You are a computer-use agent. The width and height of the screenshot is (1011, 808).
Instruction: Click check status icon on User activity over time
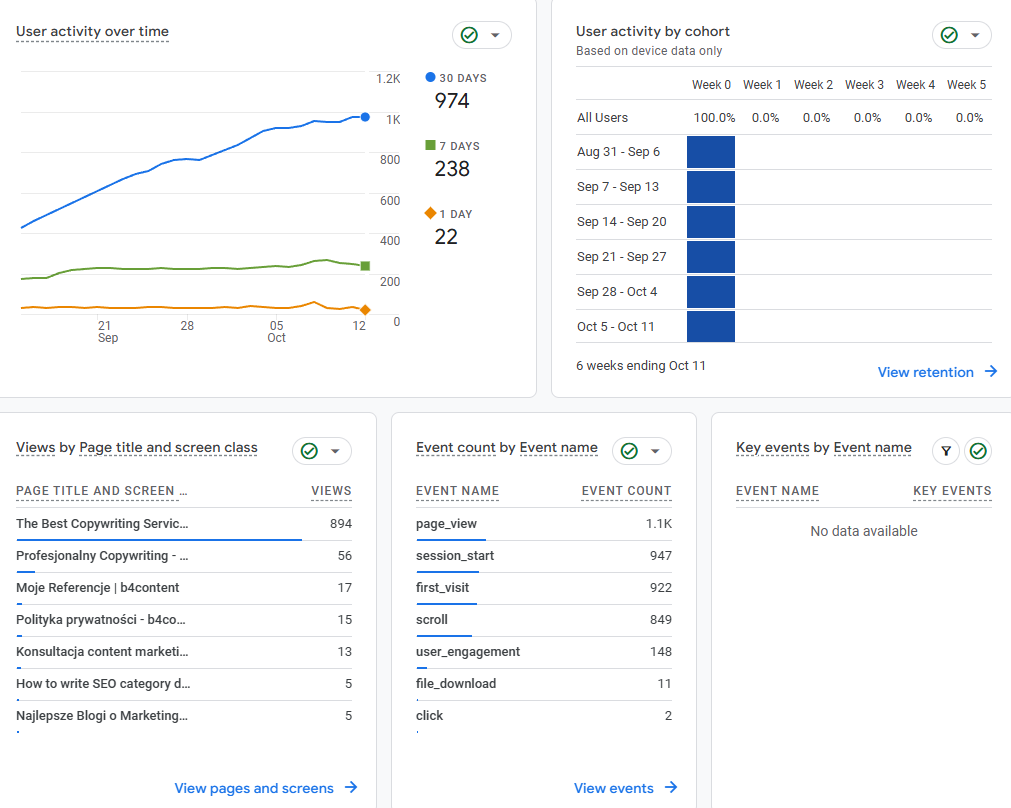pos(469,35)
